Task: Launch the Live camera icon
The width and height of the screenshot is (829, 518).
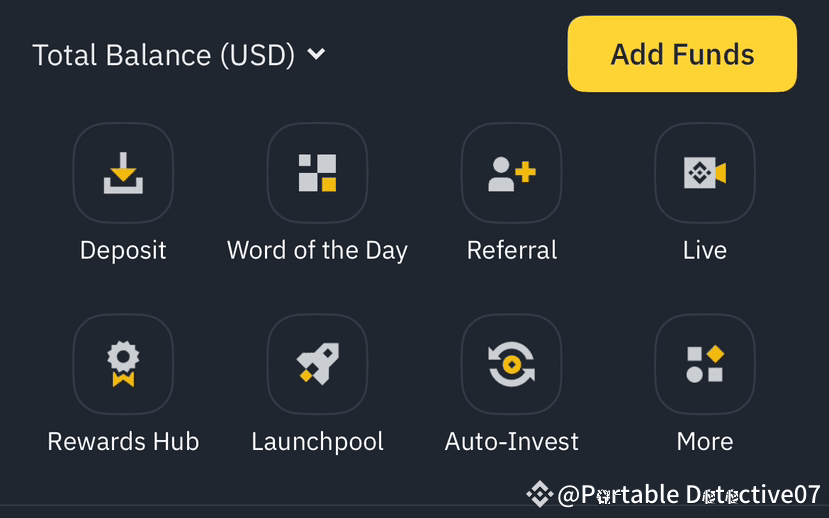Action: tap(704, 173)
